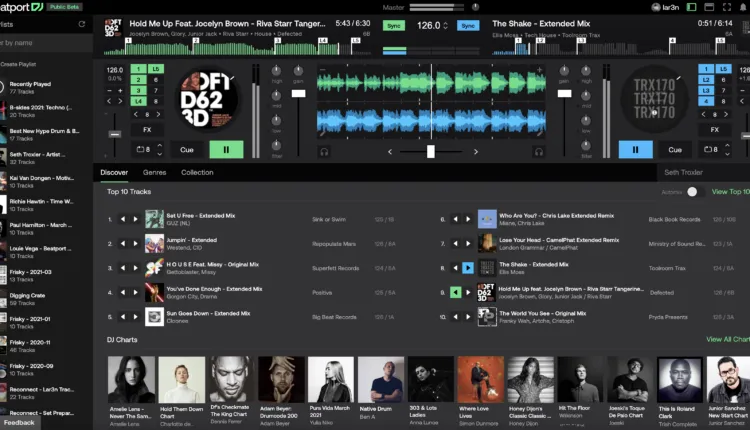Open the right deck FX panel
750x430 pixels.
[715, 130]
